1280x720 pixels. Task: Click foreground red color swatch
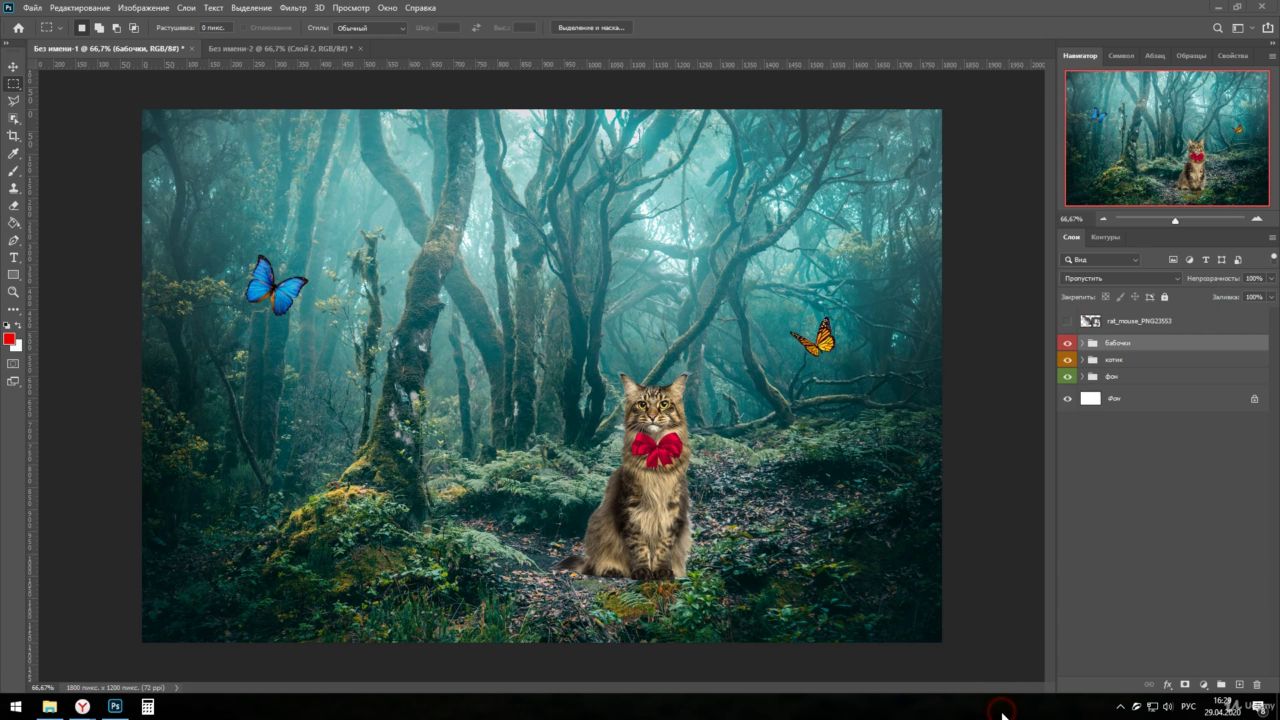[9, 339]
